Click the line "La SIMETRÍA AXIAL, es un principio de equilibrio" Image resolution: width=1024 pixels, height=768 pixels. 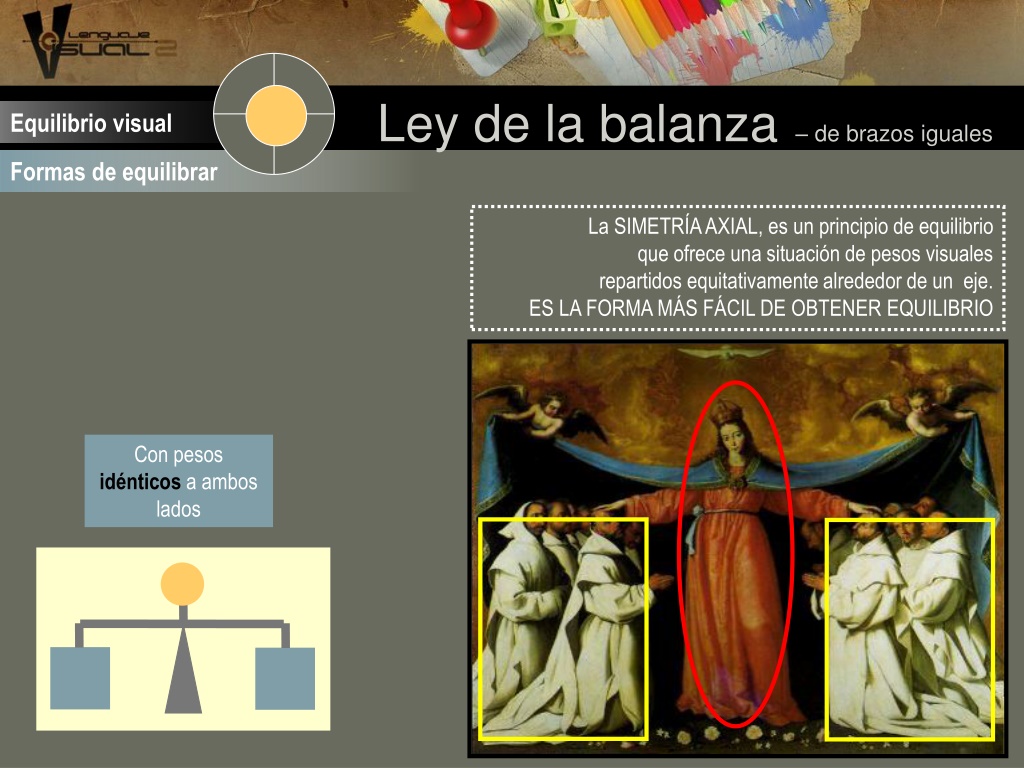click(x=790, y=227)
